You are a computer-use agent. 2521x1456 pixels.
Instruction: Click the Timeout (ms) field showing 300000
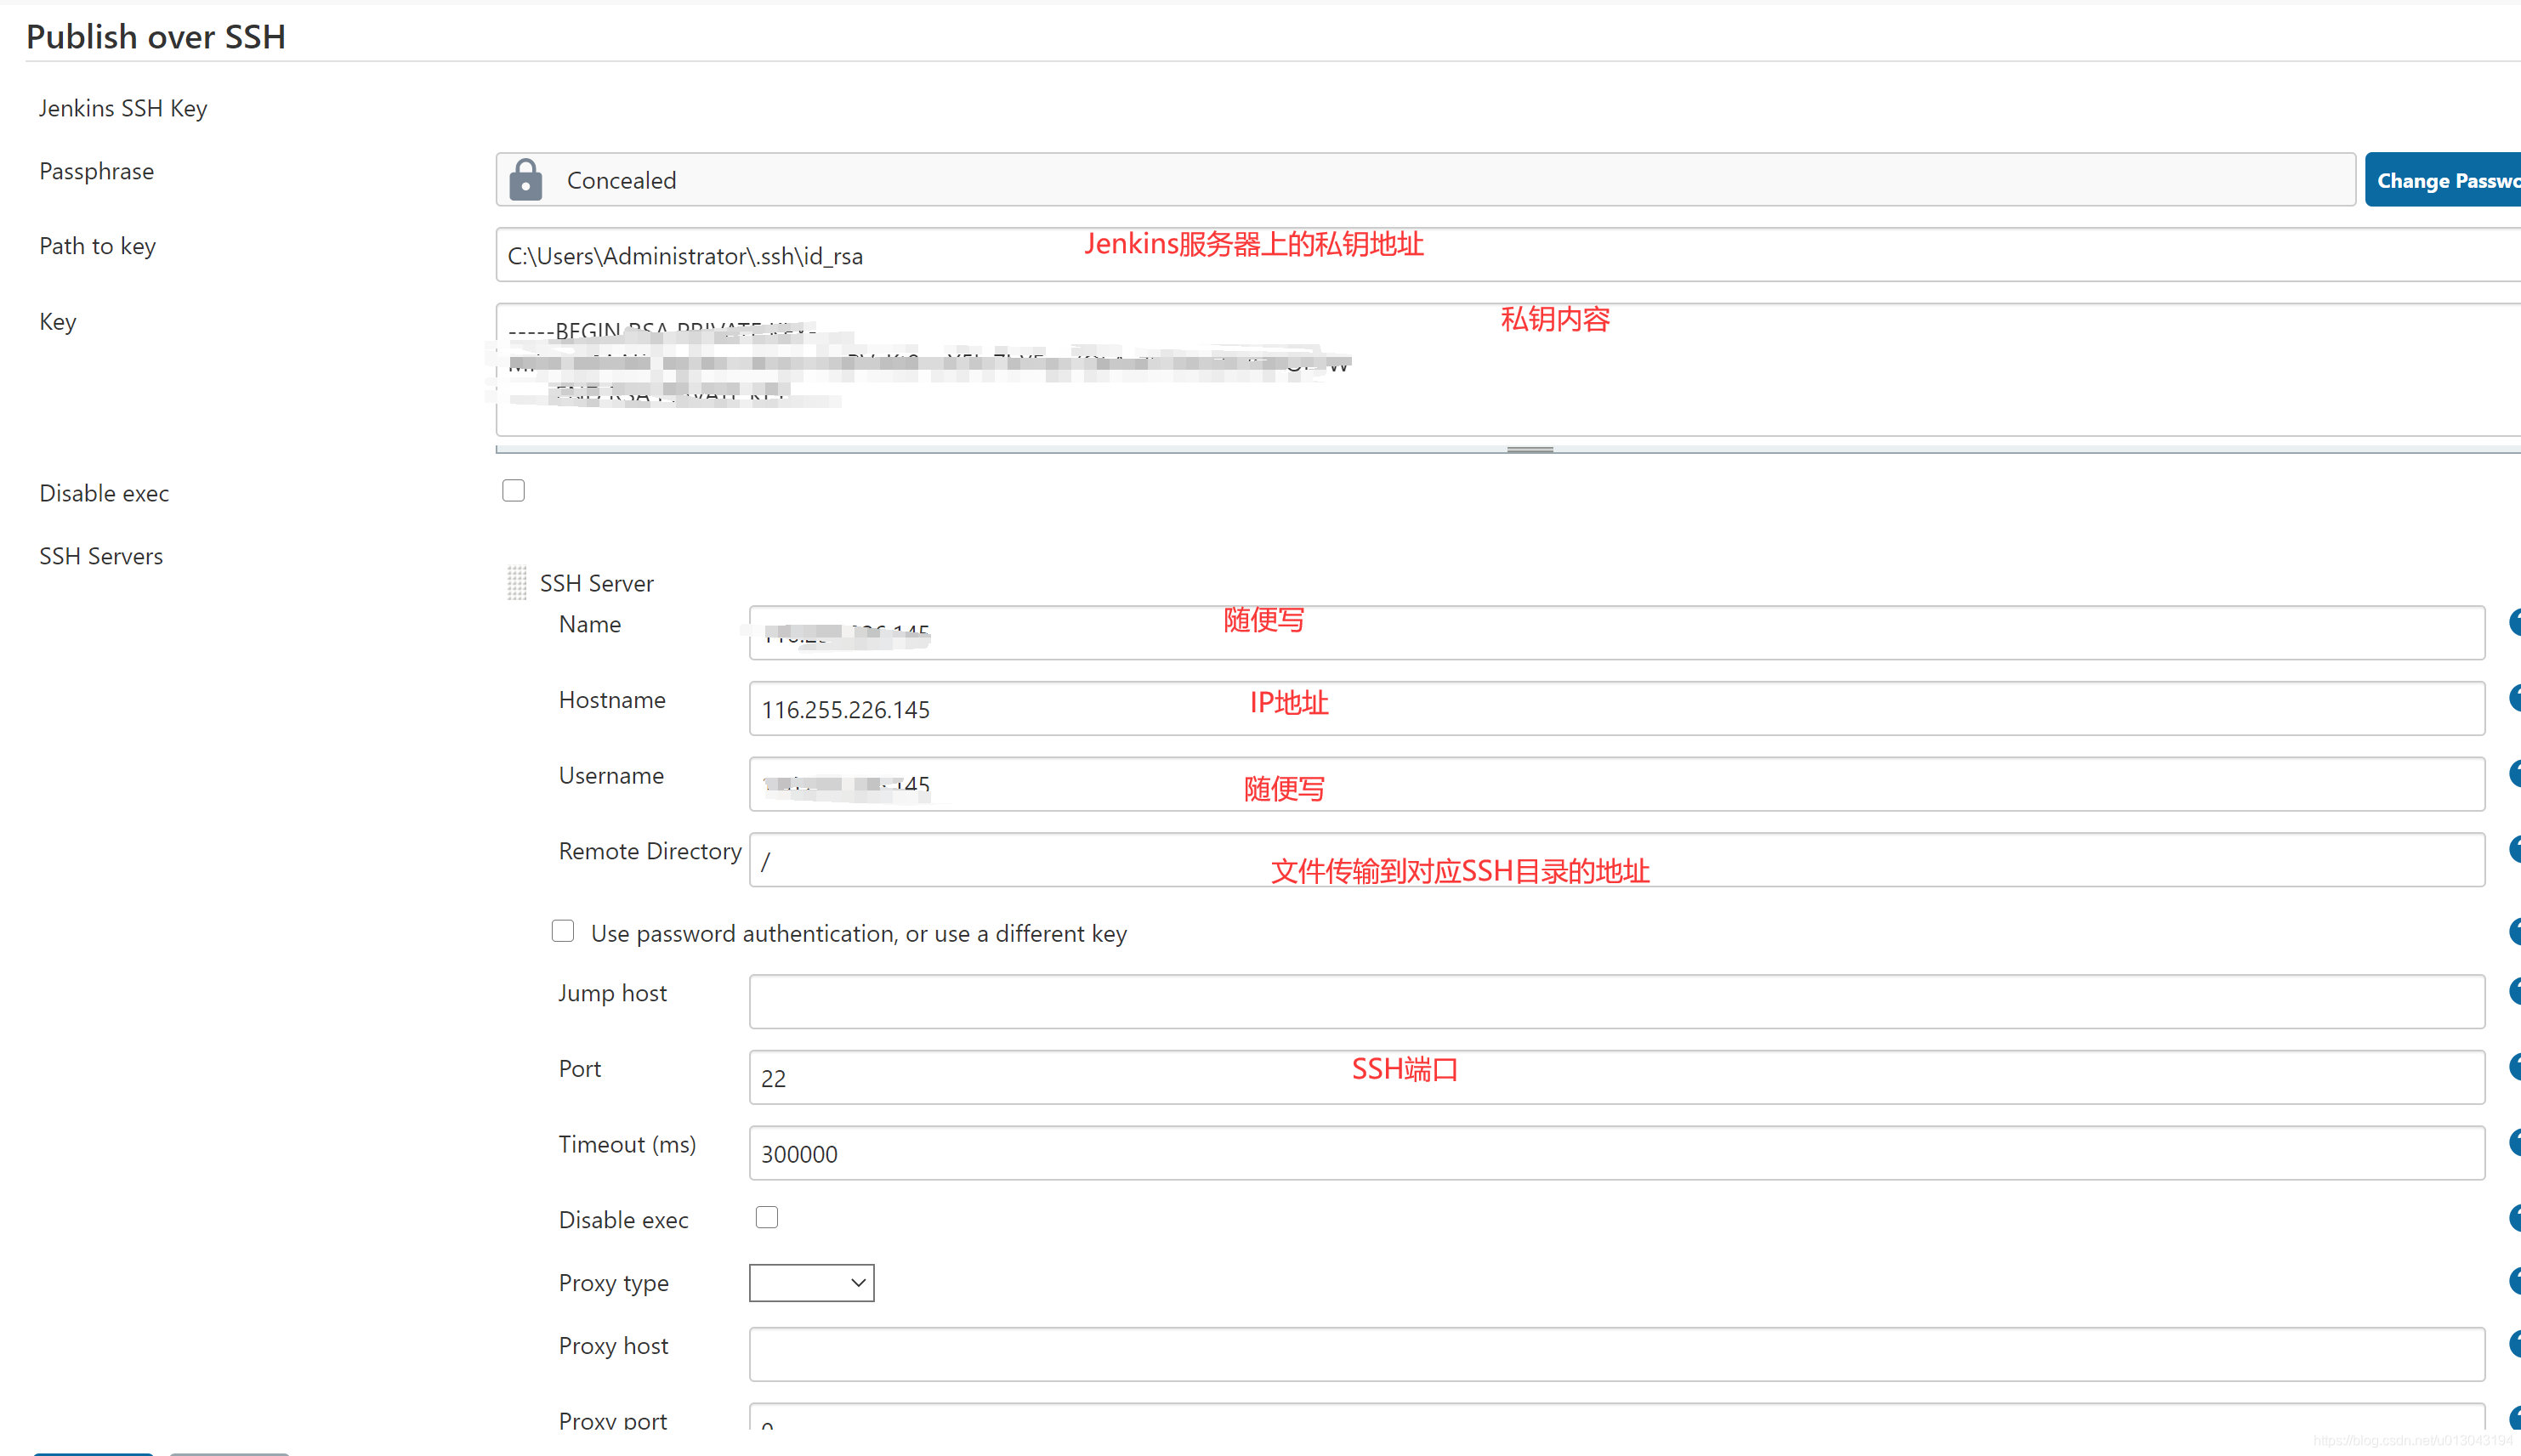1616,1153
